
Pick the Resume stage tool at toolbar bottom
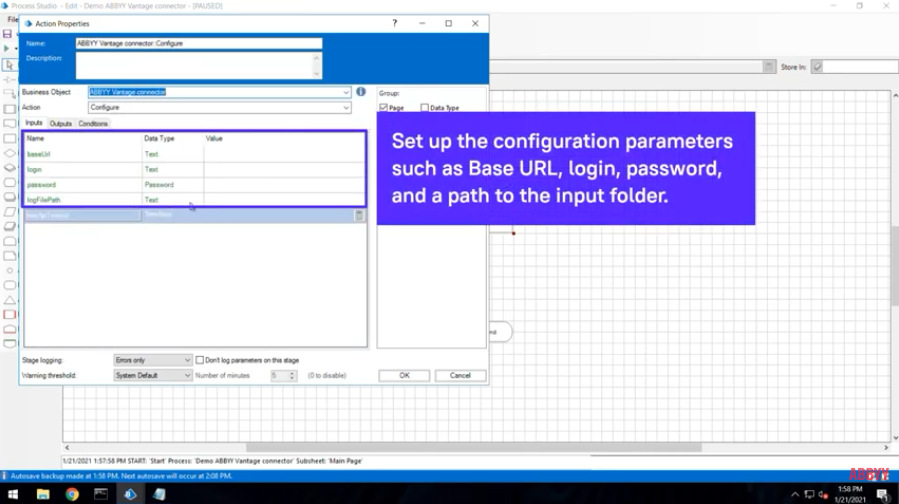click(x=10, y=343)
